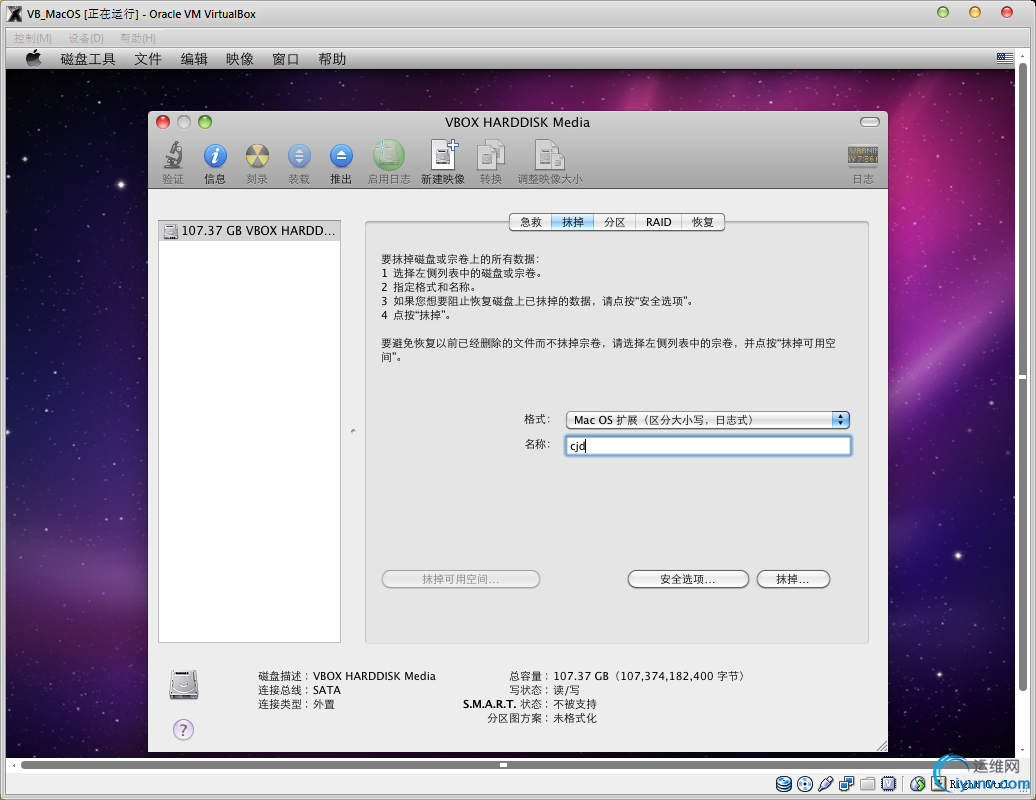Click VirtualBox USB device status icon
Screen dimensions: 1036x800
pos(825,784)
